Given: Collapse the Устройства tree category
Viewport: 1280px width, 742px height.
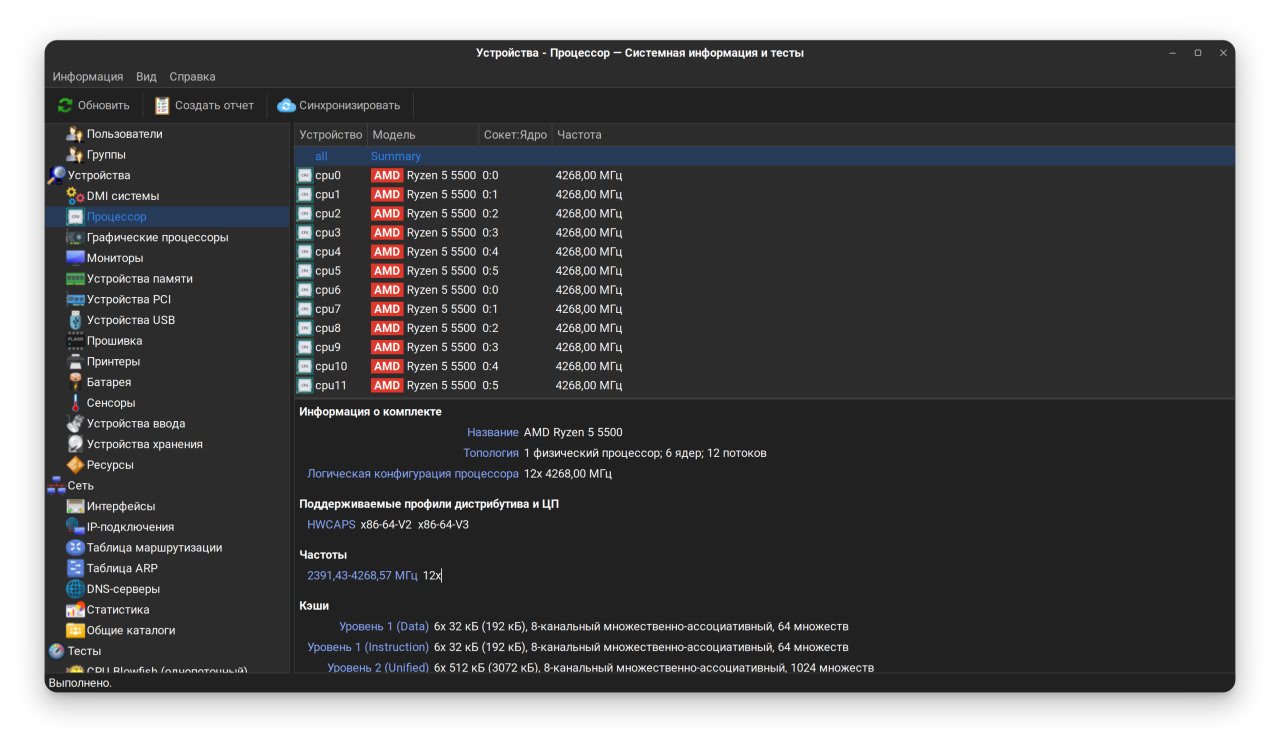Looking at the screenshot, I should 57,175.
